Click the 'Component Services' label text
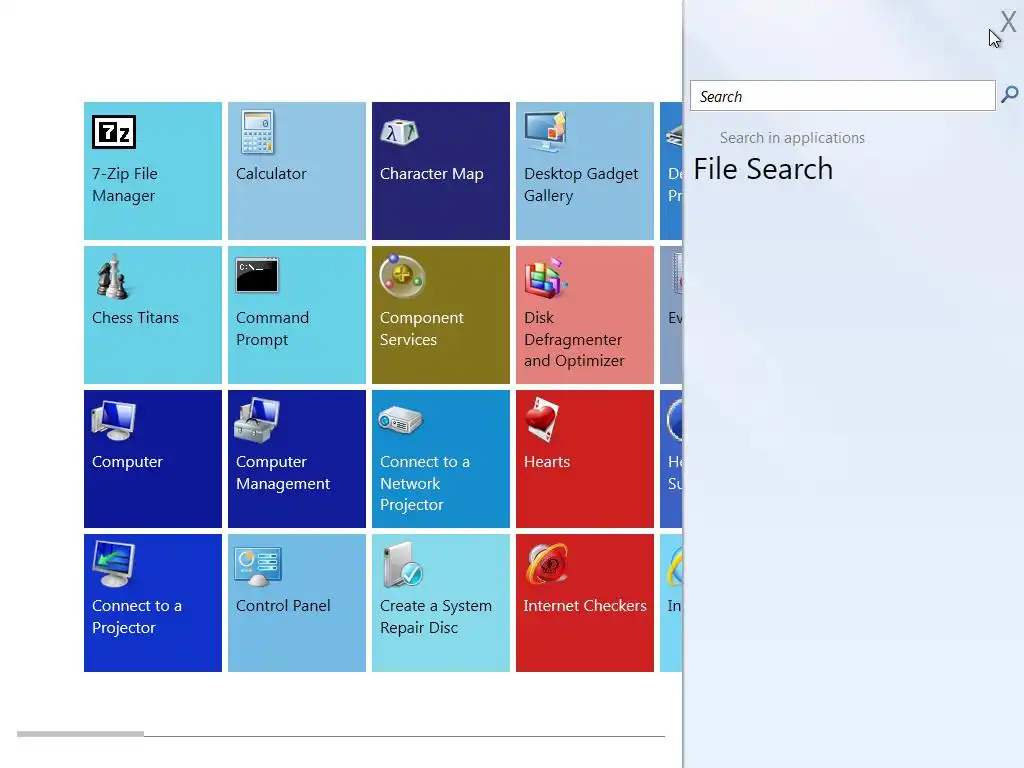Viewport: 1024px width, 768px height. pos(422,328)
